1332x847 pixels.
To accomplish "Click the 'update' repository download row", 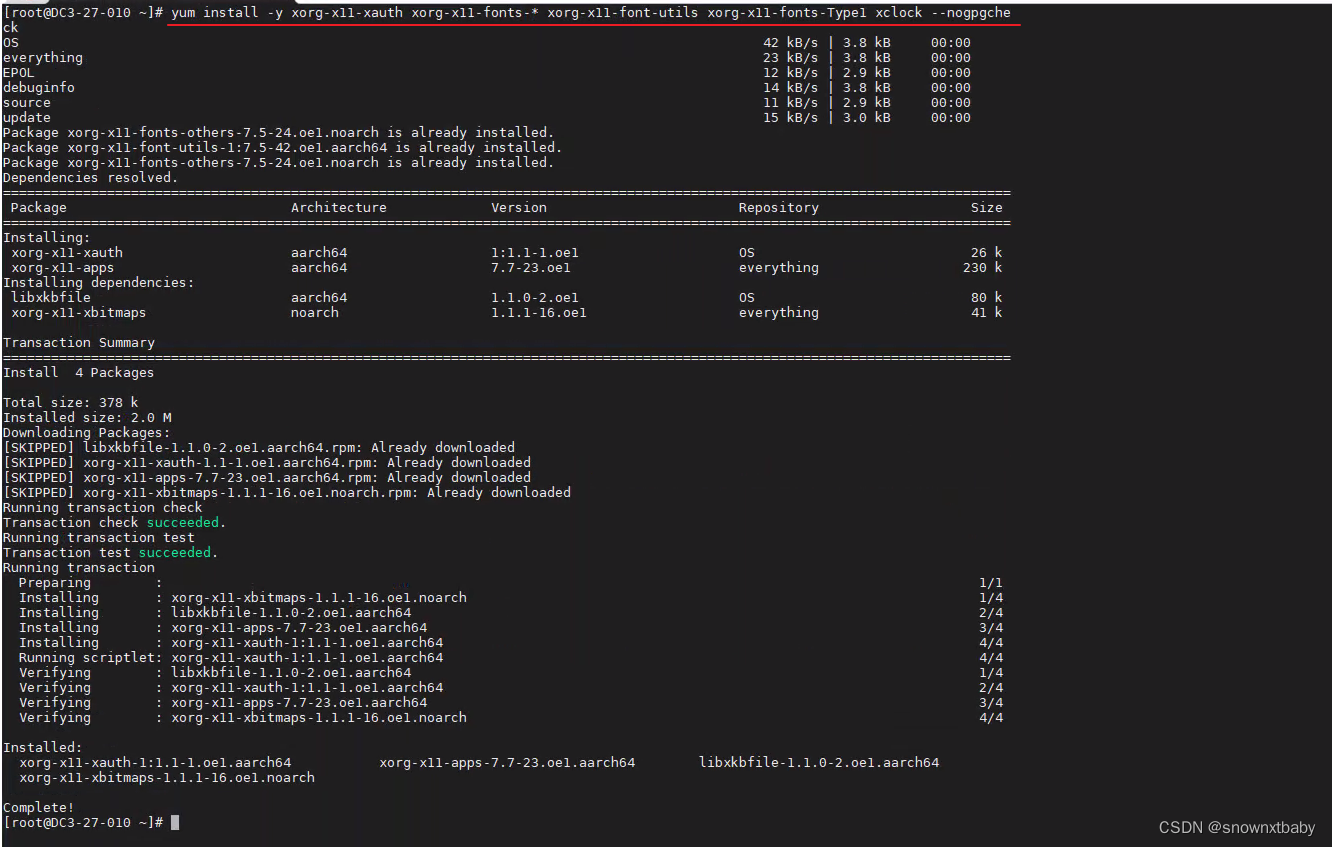I will pos(487,118).
